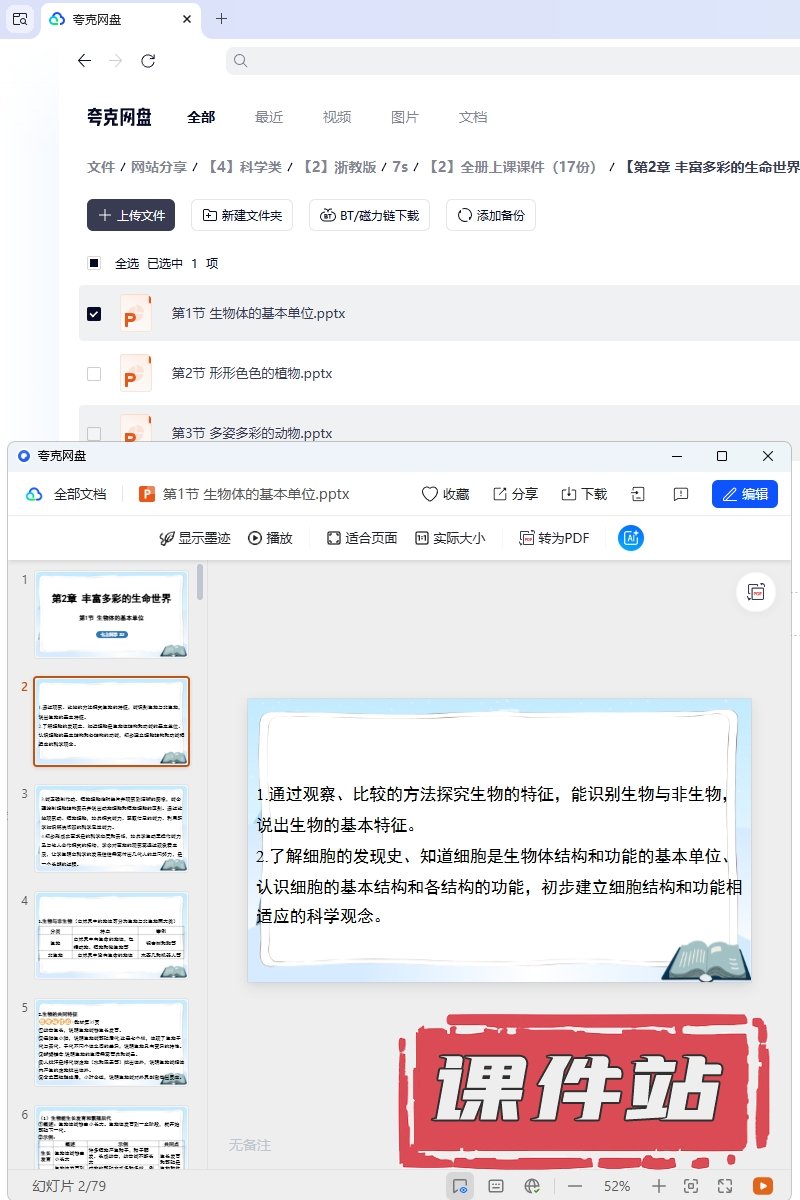Click the slide panel vertical scrollbar
The width and height of the screenshot is (800, 1200).
point(200,583)
